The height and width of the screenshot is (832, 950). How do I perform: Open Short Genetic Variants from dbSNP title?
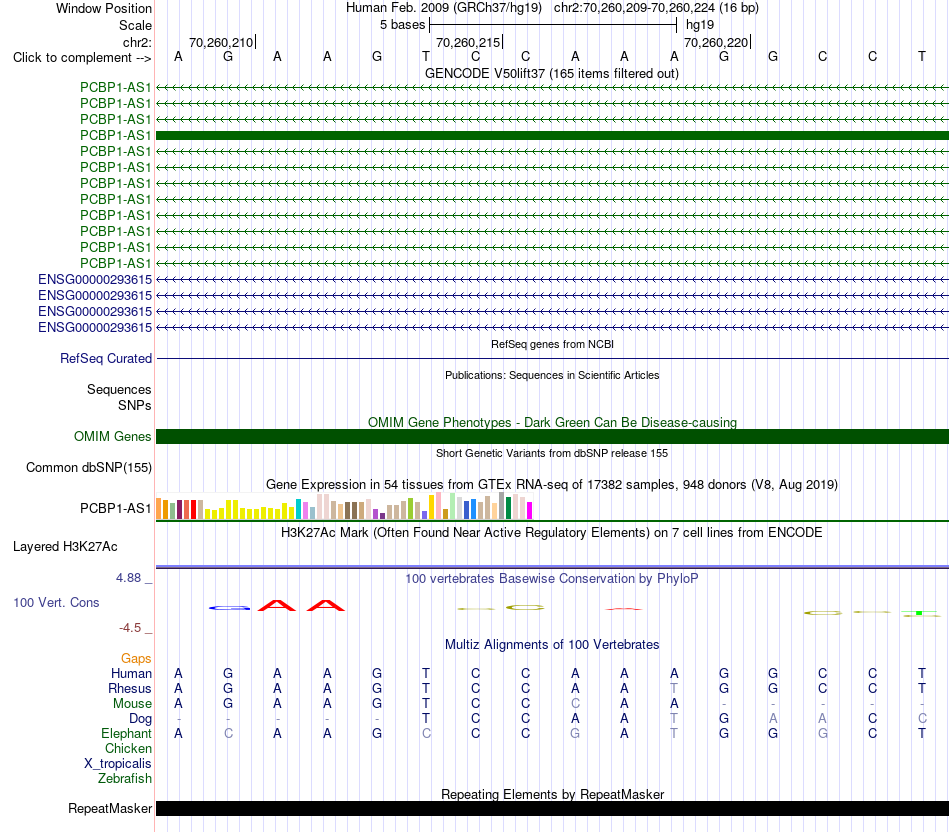click(552, 453)
